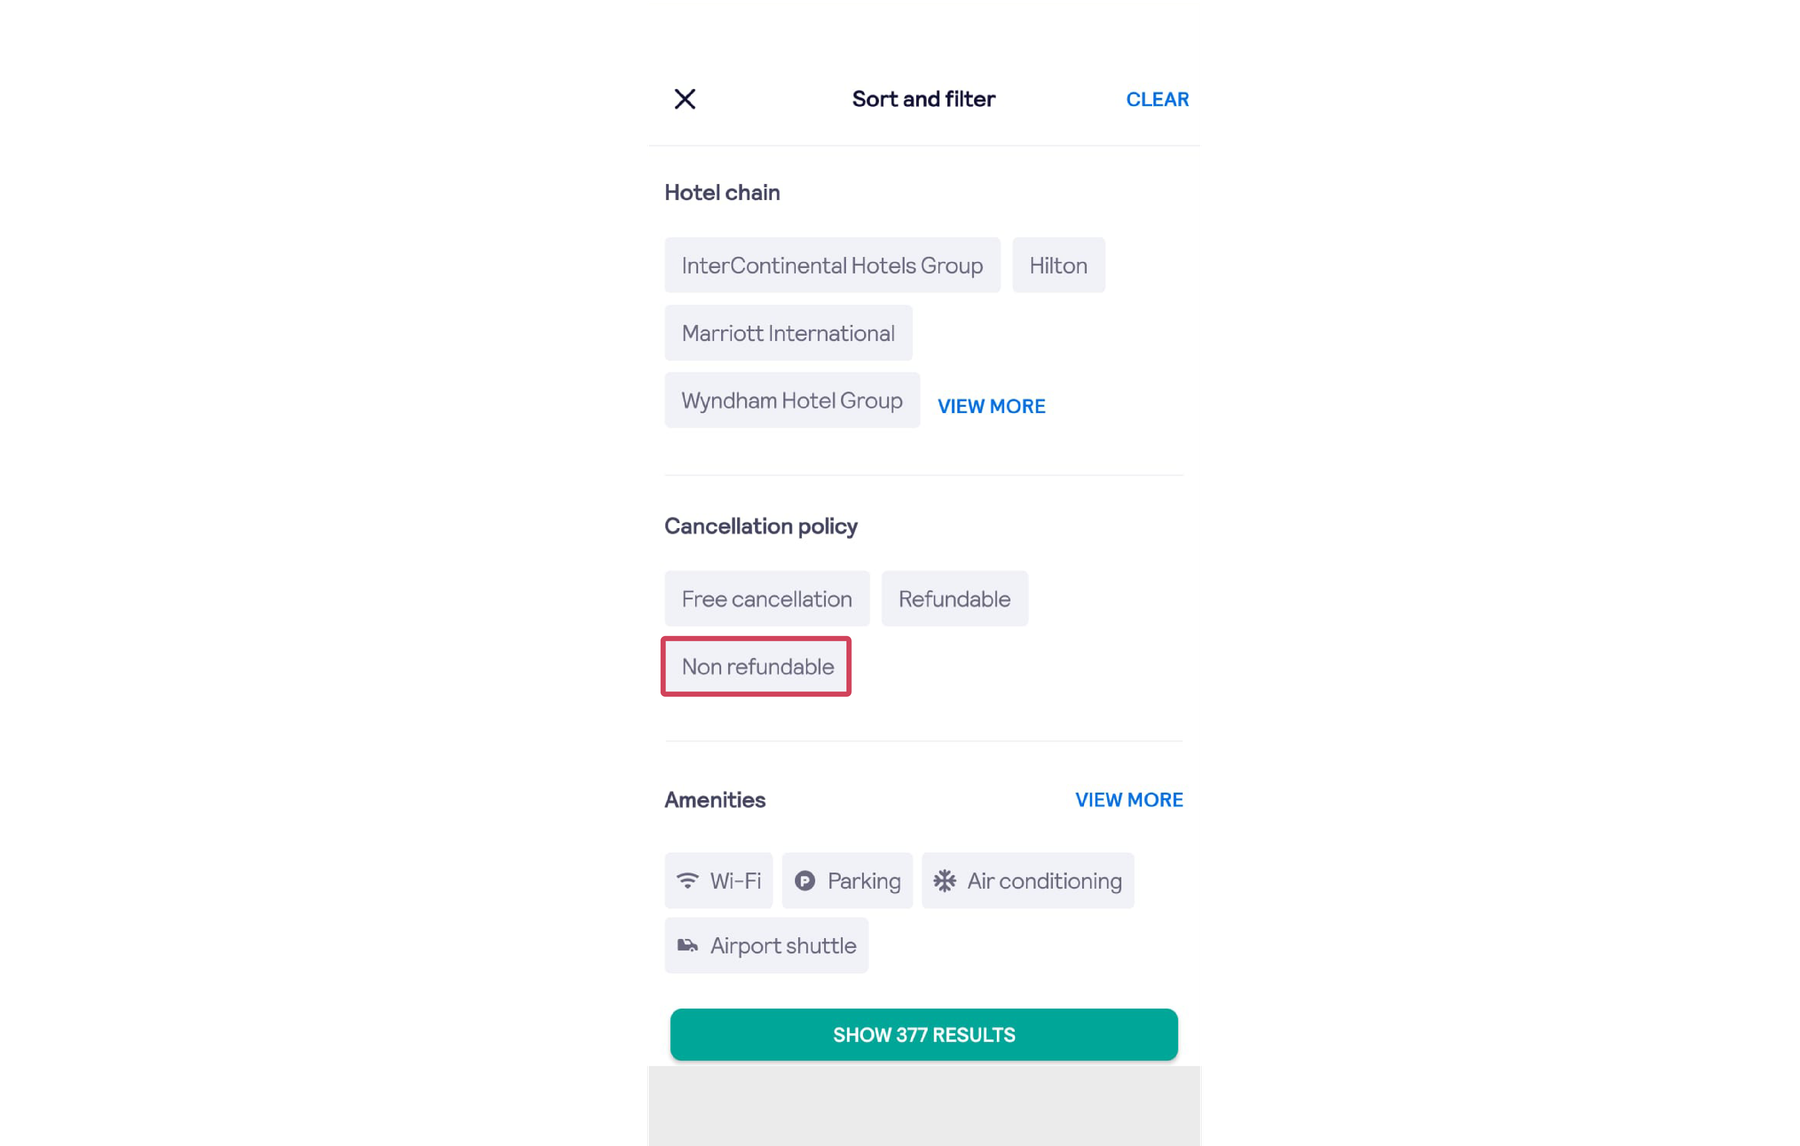Click the Sort and filter title
The width and height of the screenshot is (1800, 1146).
[923, 99]
